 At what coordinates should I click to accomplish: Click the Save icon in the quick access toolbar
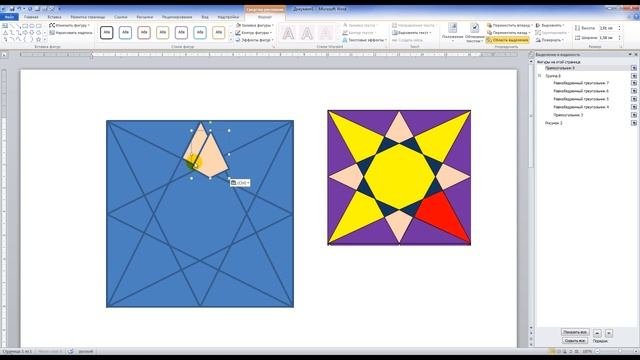pos(12,9)
